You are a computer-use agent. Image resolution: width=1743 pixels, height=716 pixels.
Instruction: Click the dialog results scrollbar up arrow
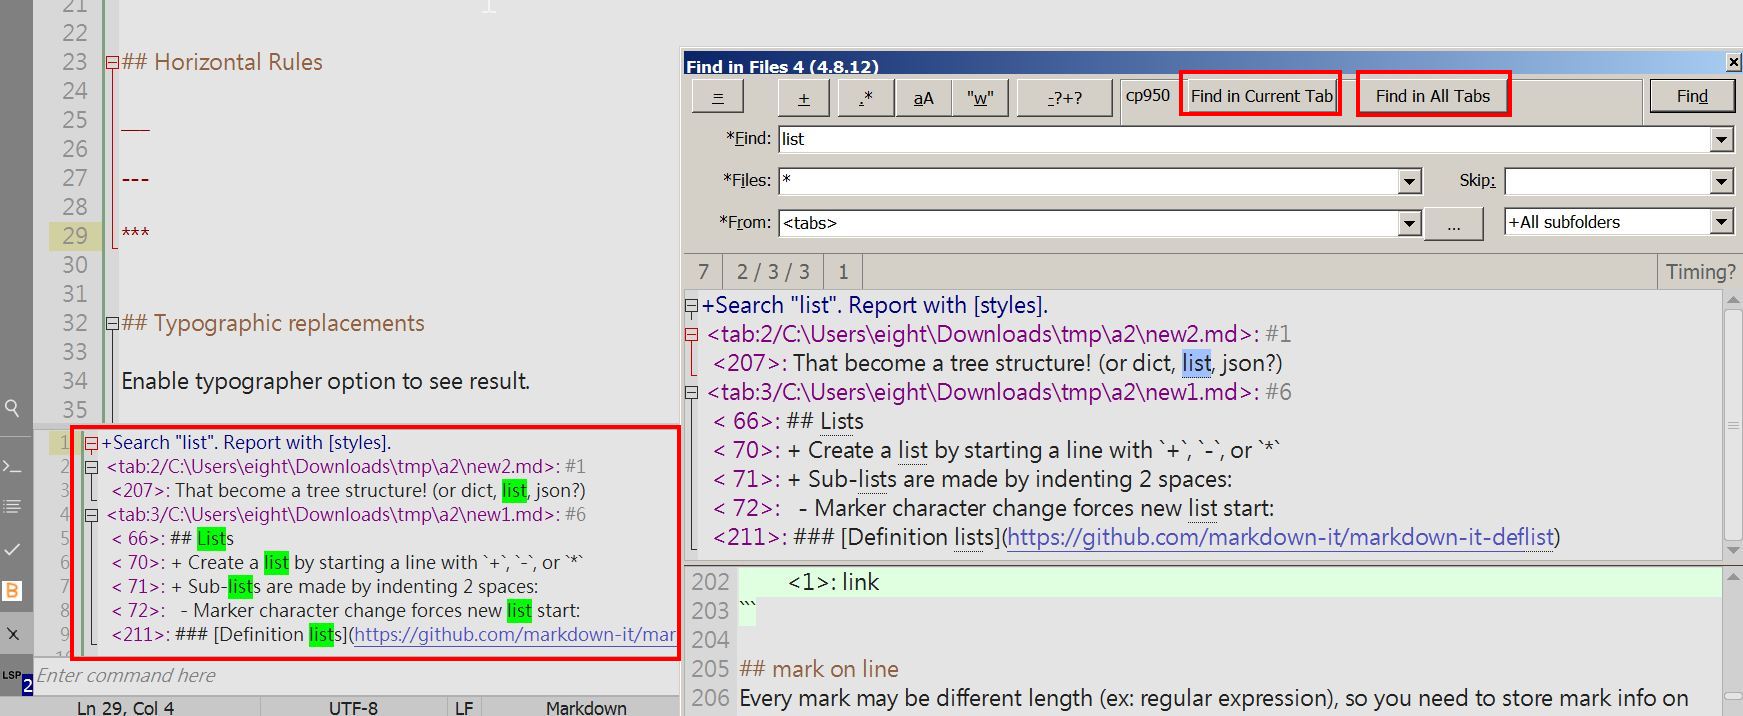click(1733, 302)
